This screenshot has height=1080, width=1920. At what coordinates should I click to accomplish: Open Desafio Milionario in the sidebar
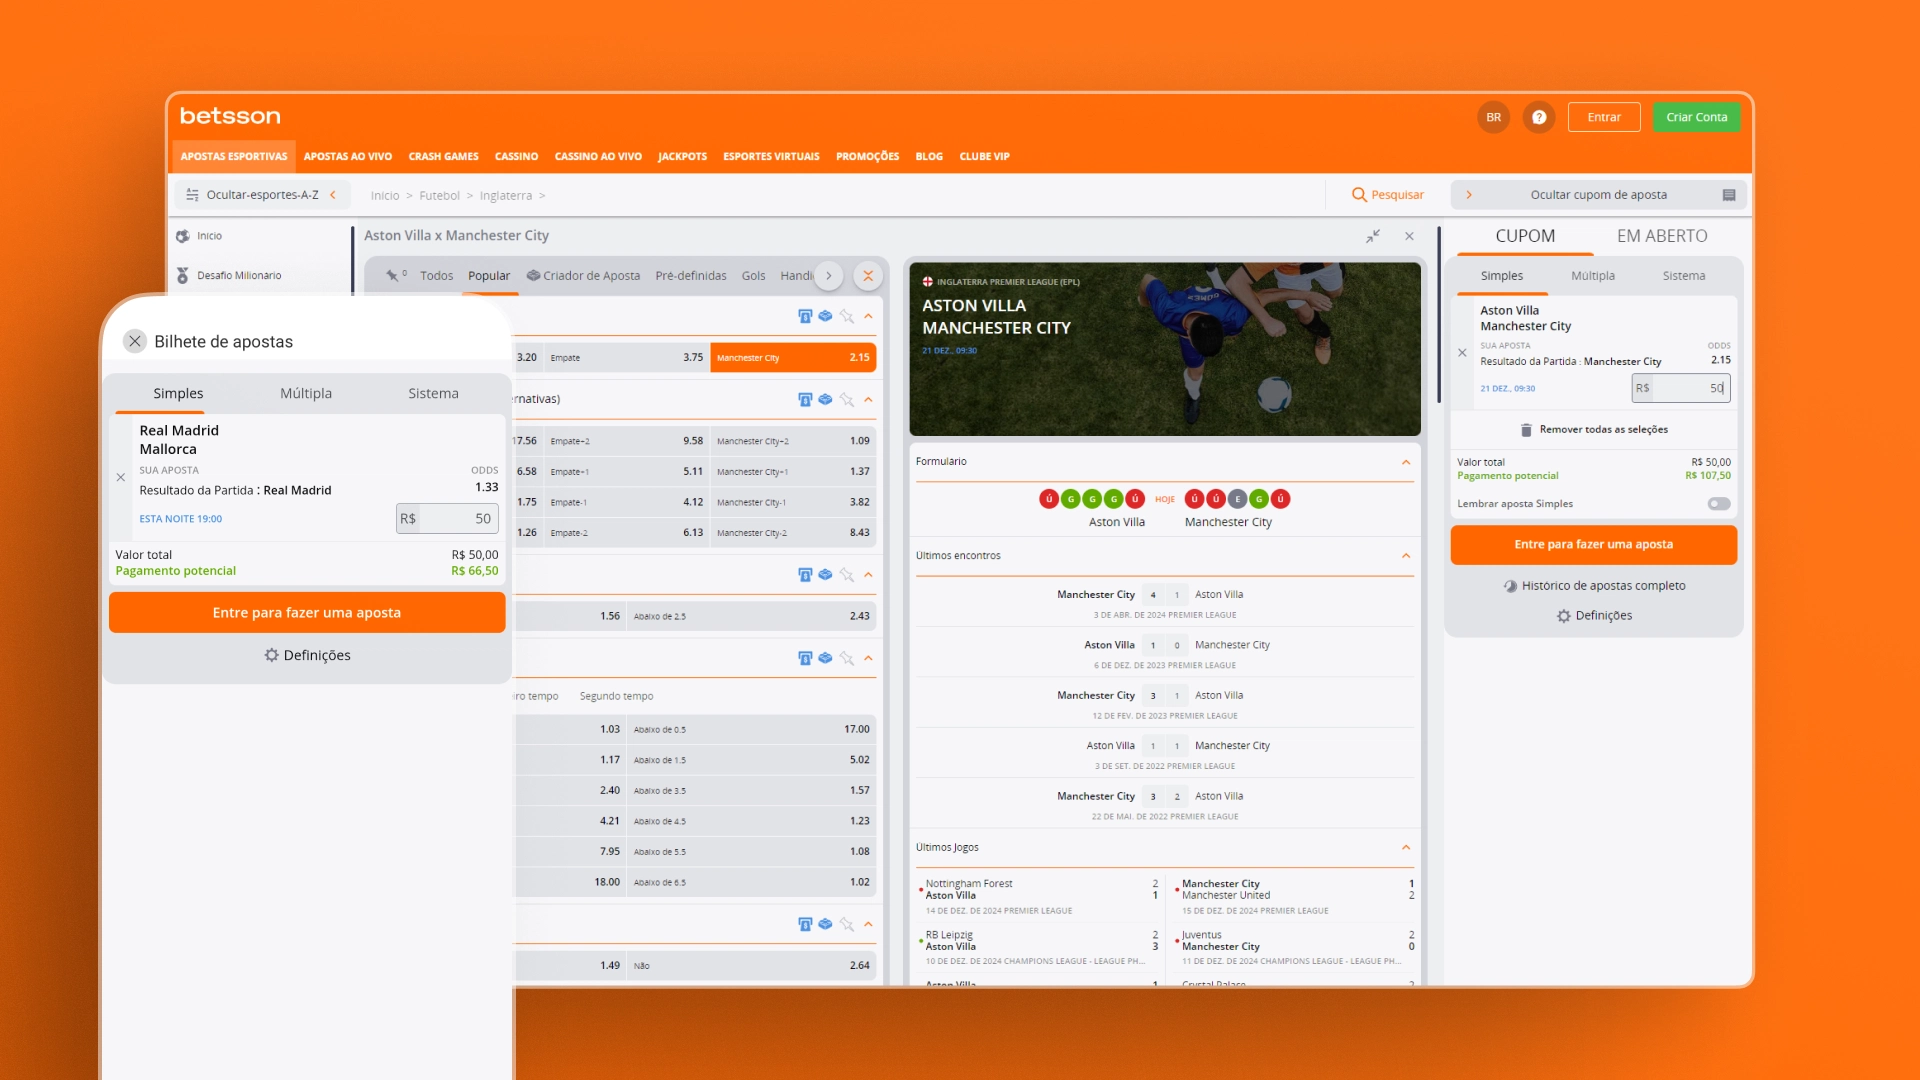tap(238, 275)
